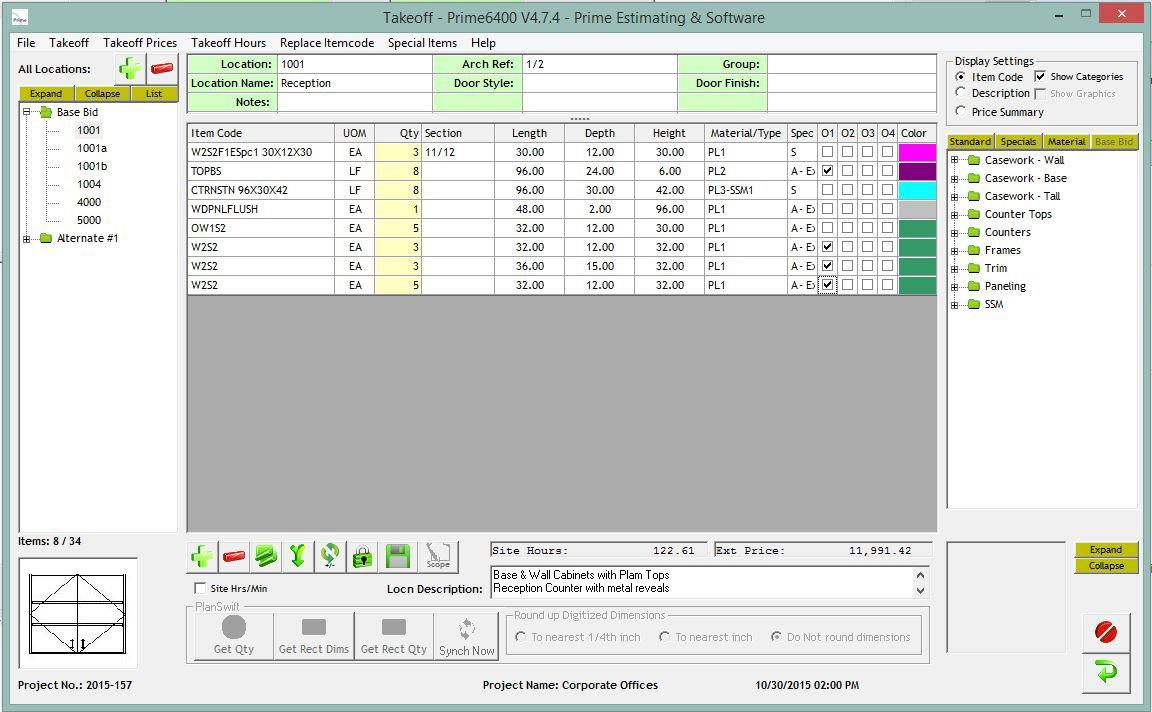Click Collapse button above location tree
Image resolution: width=1152 pixels, height=712 pixels.
(x=102, y=93)
